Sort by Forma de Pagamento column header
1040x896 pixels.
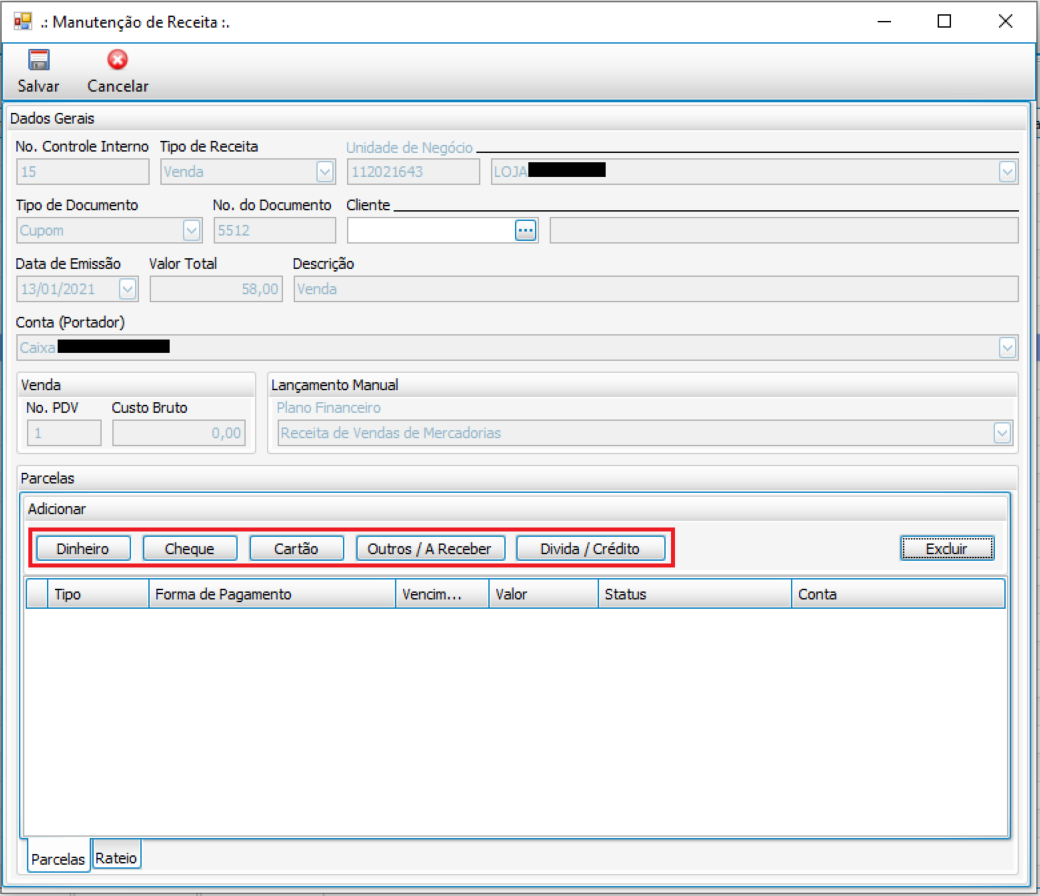coord(272,594)
